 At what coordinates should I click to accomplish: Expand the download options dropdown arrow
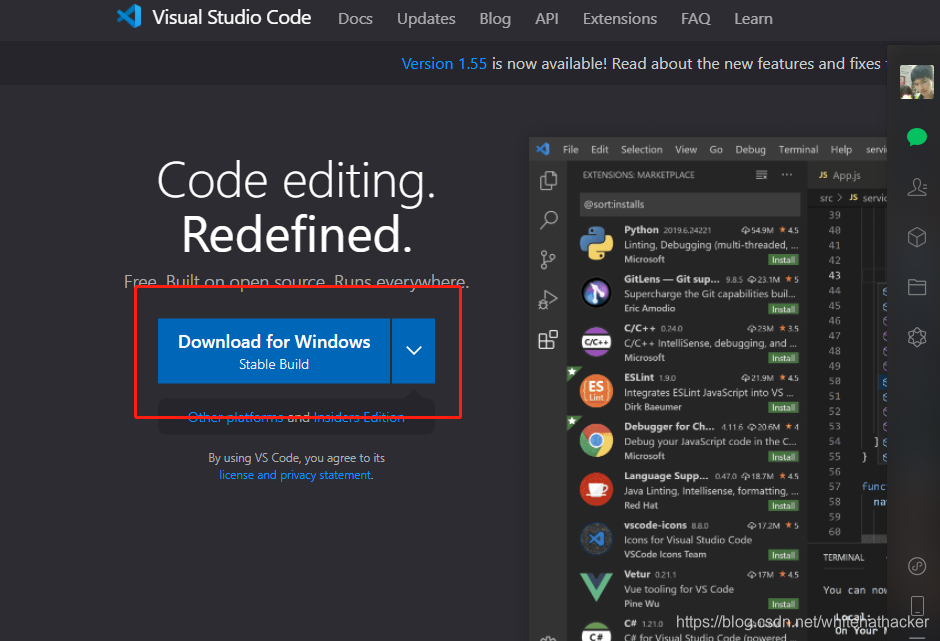414,351
